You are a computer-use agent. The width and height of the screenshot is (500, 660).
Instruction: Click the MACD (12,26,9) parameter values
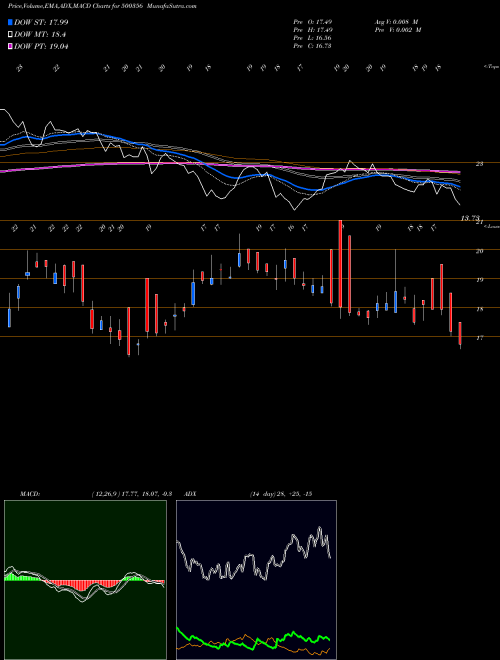click(131, 494)
